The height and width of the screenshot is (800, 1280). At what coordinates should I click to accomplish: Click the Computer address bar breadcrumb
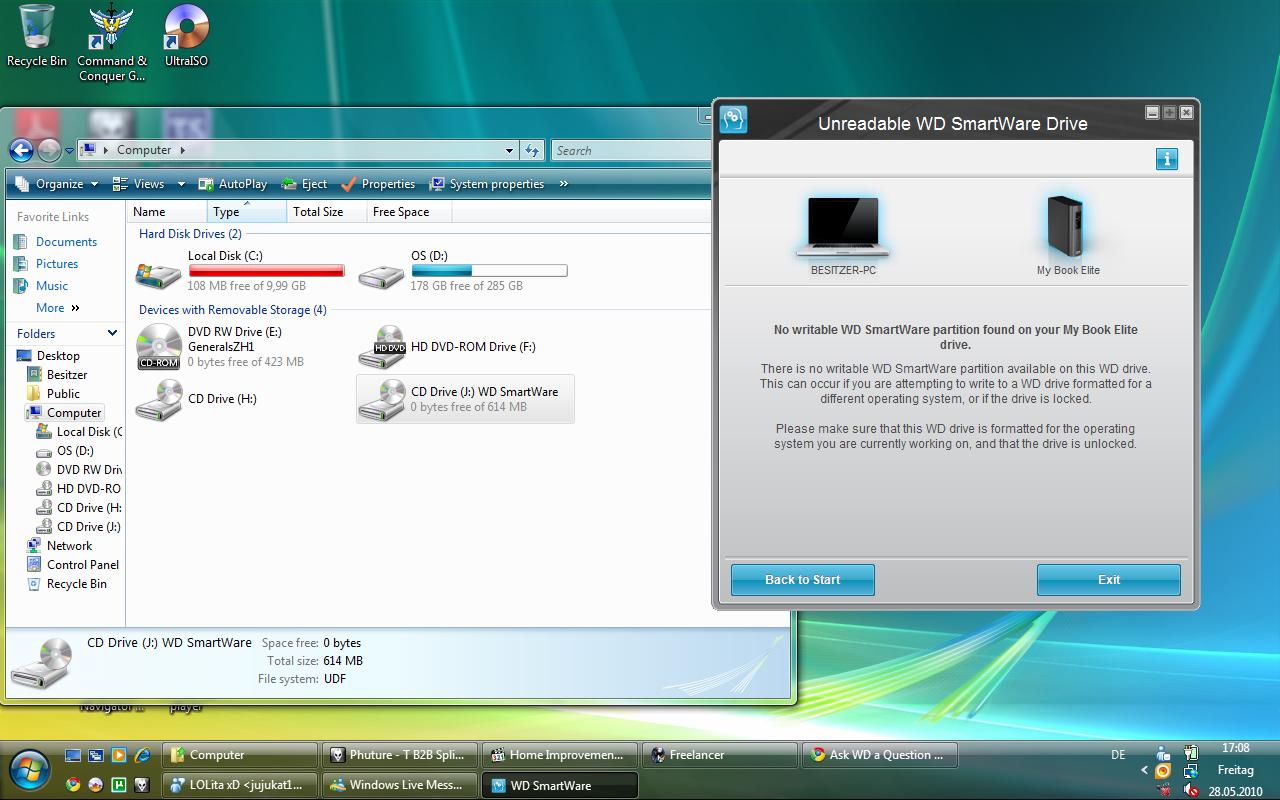click(x=144, y=150)
